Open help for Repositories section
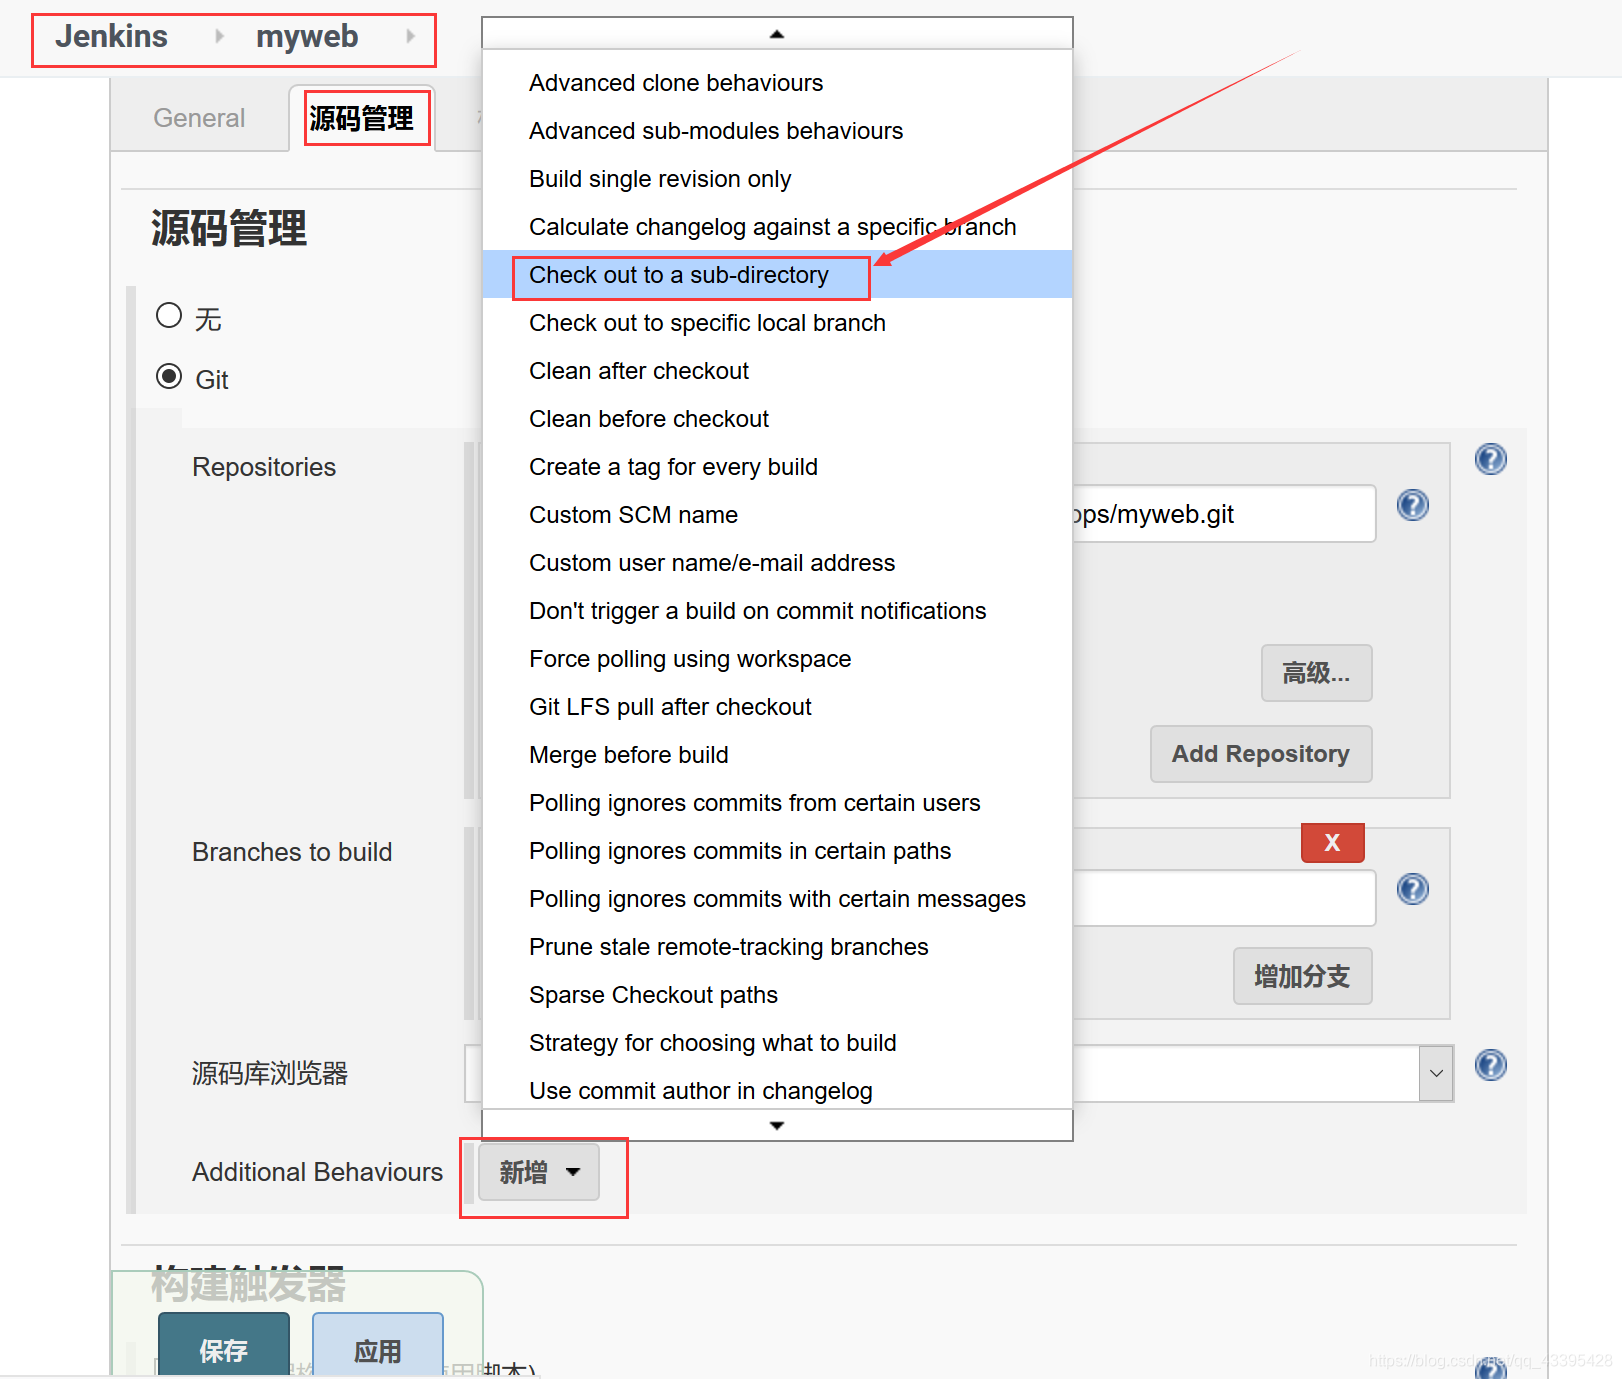This screenshot has height=1379, width=1622. point(1490,459)
